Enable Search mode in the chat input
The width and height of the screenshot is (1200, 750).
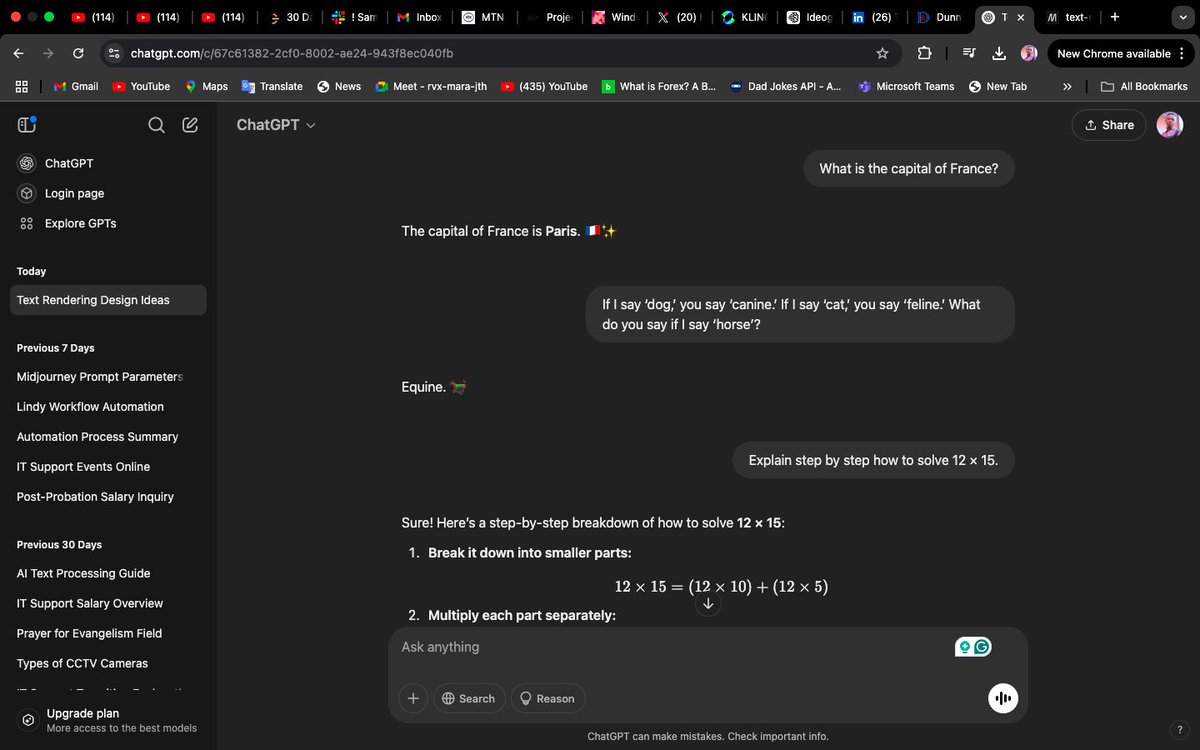click(469, 698)
